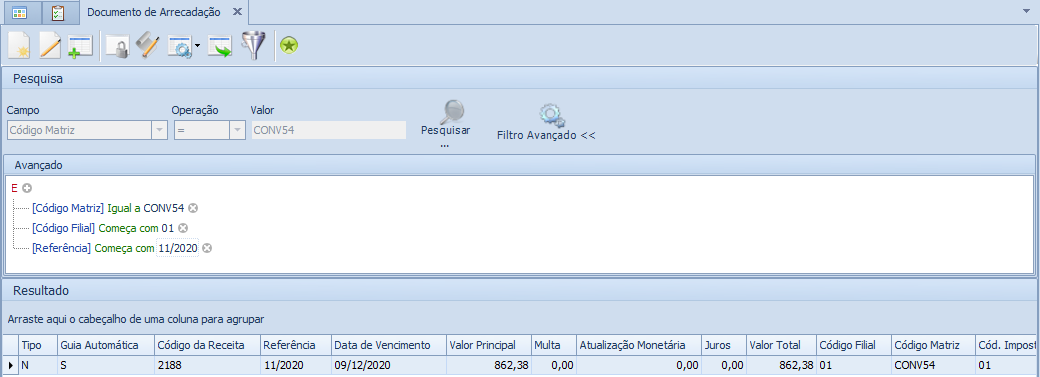Select Tipo cell N in results row

38,365
